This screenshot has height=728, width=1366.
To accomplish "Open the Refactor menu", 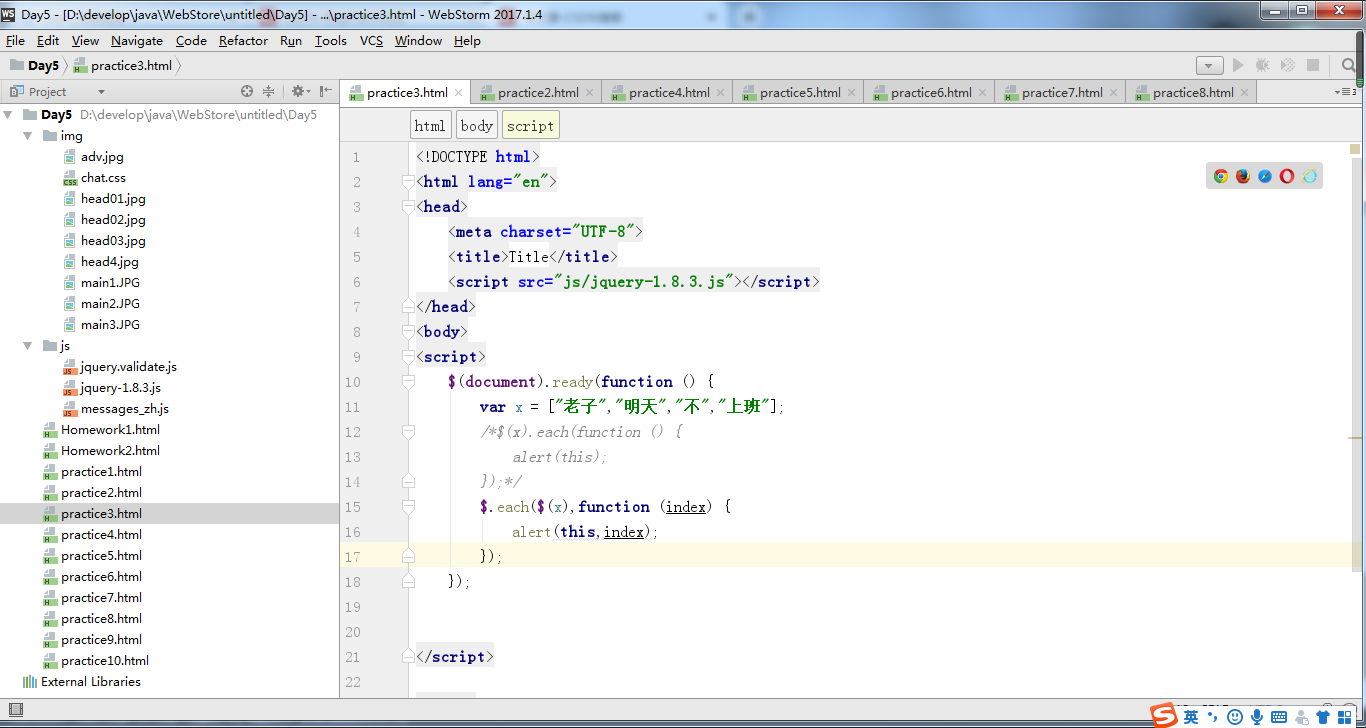I will pos(243,40).
